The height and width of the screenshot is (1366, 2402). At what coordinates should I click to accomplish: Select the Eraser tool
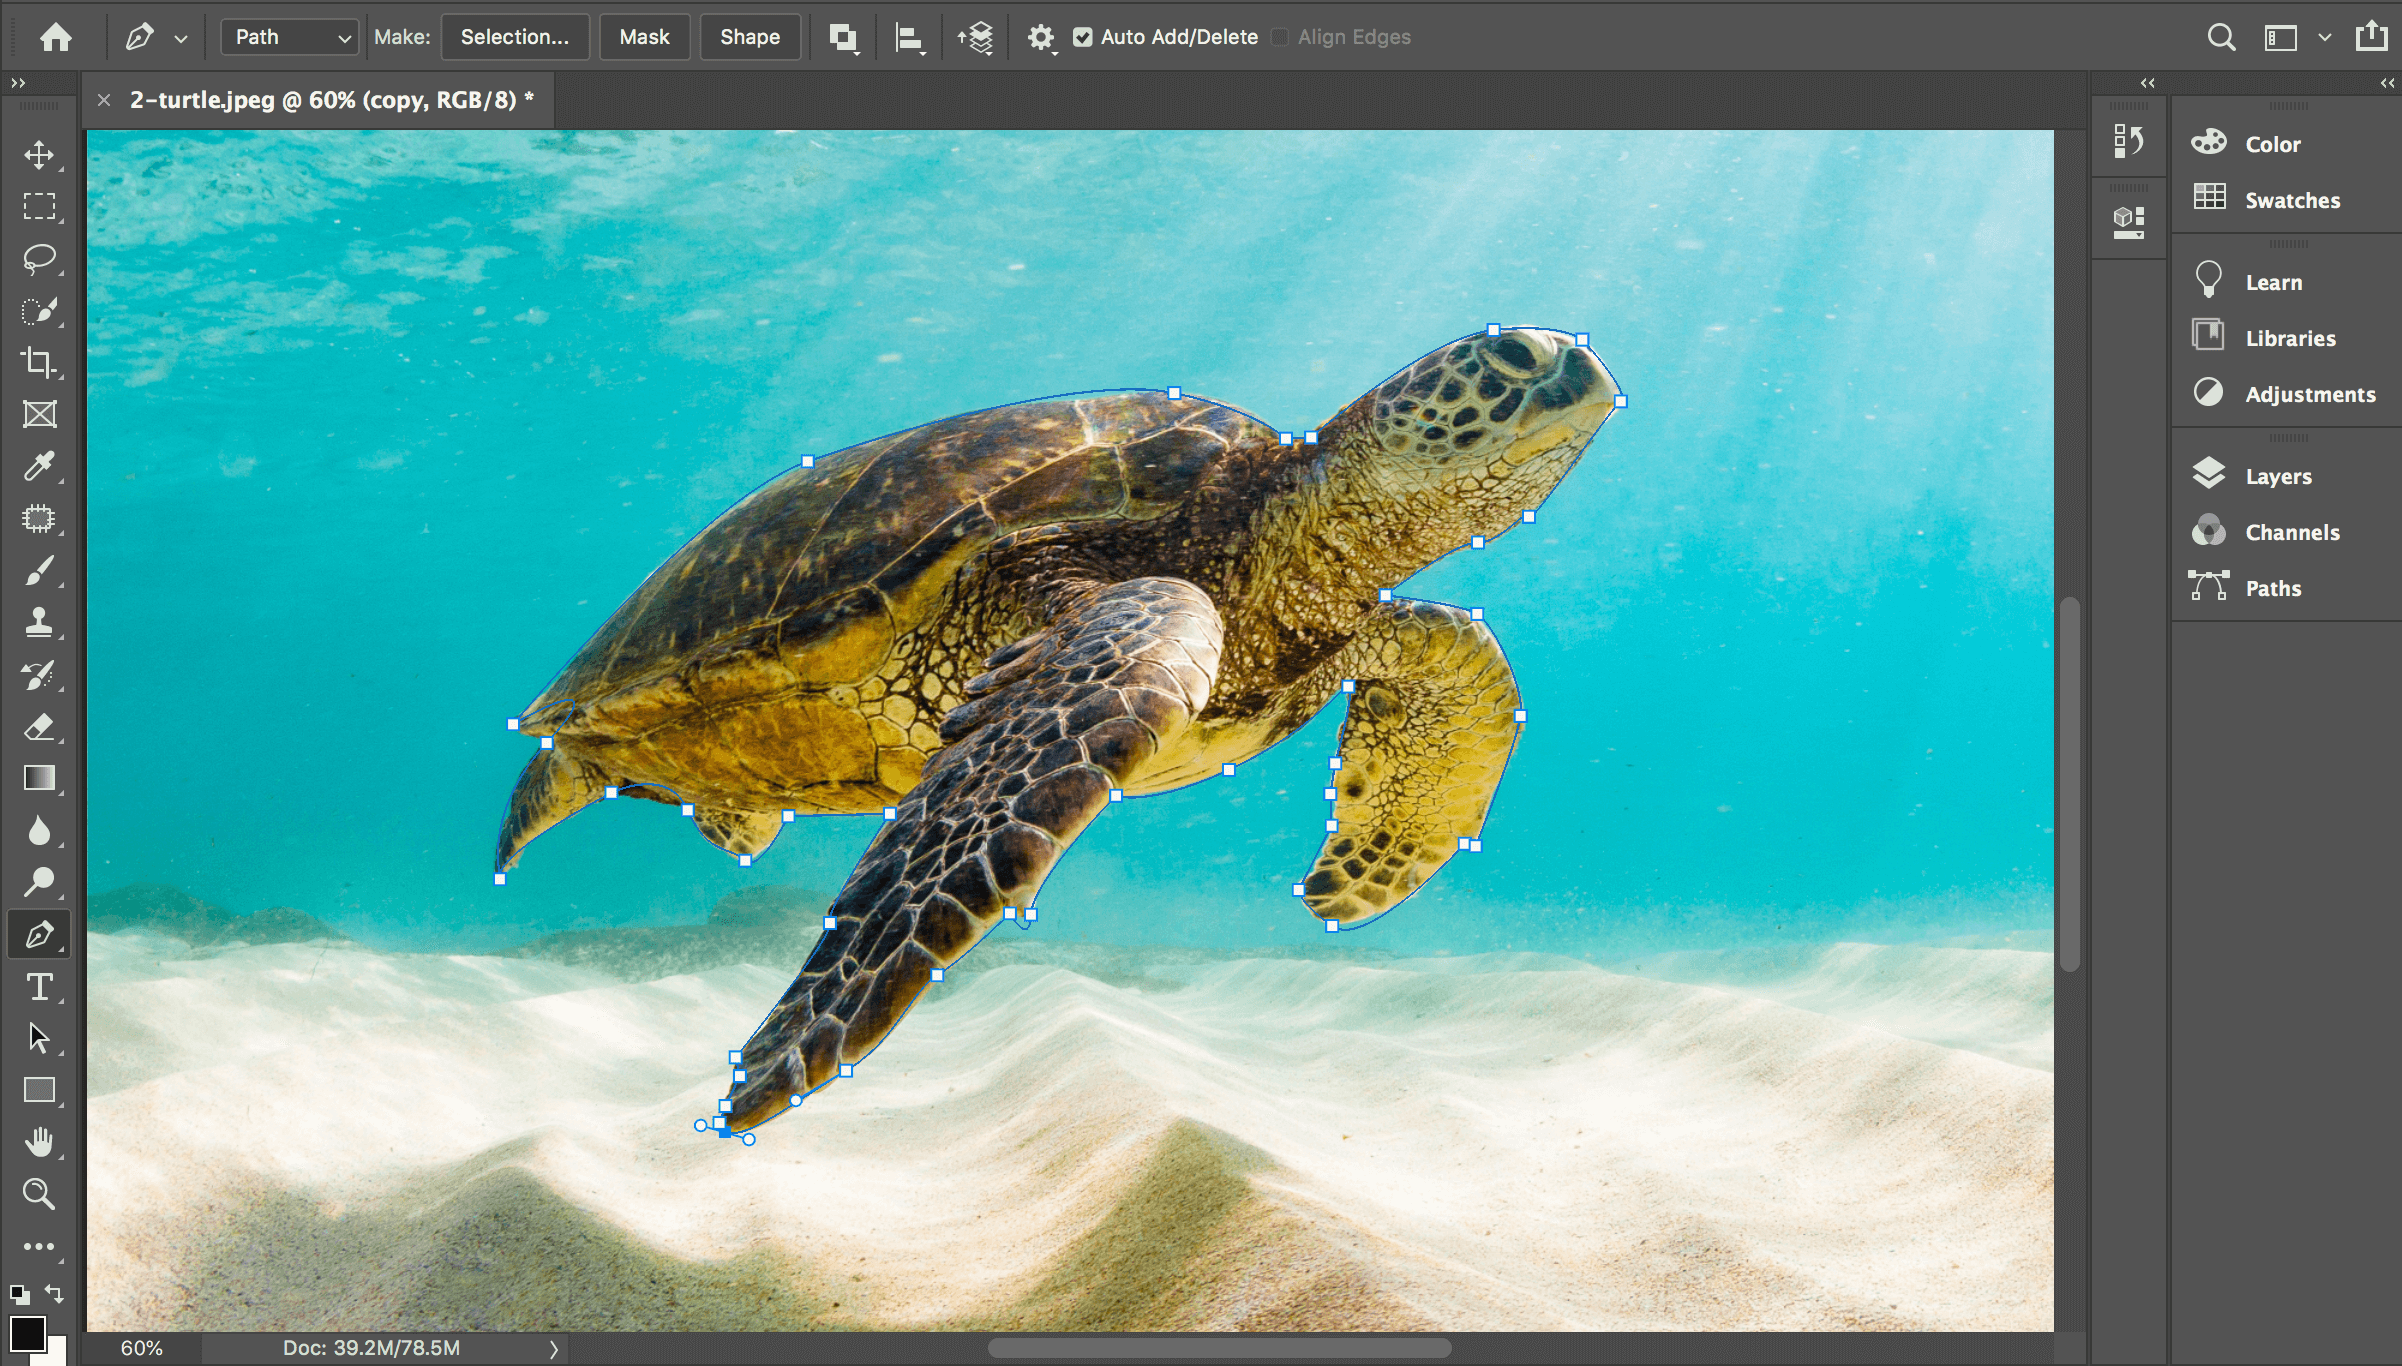tap(39, 727)
